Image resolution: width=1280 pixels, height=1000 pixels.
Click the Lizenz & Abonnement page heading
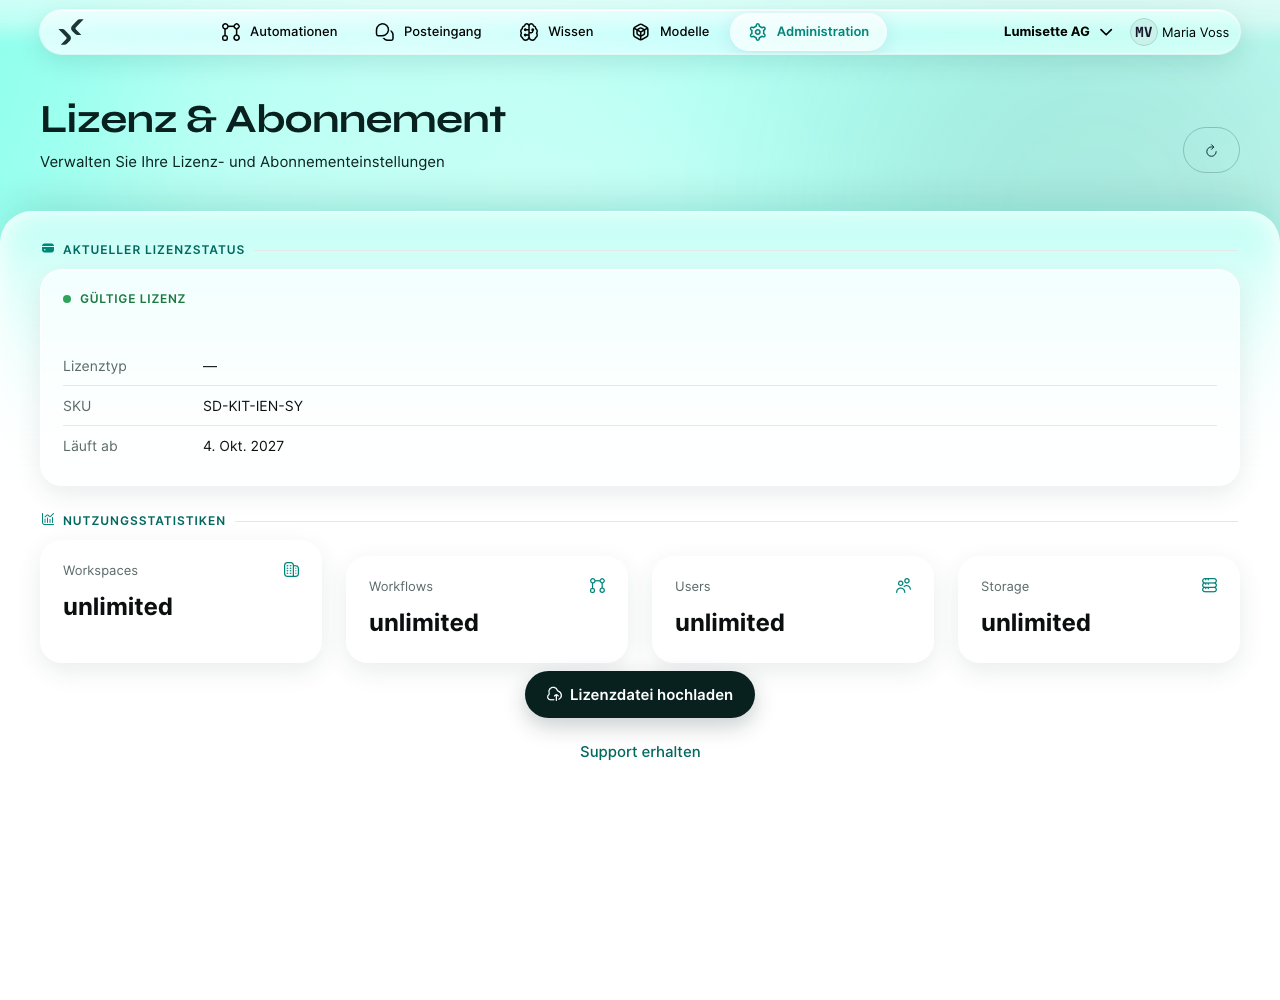tap(273, 119)
